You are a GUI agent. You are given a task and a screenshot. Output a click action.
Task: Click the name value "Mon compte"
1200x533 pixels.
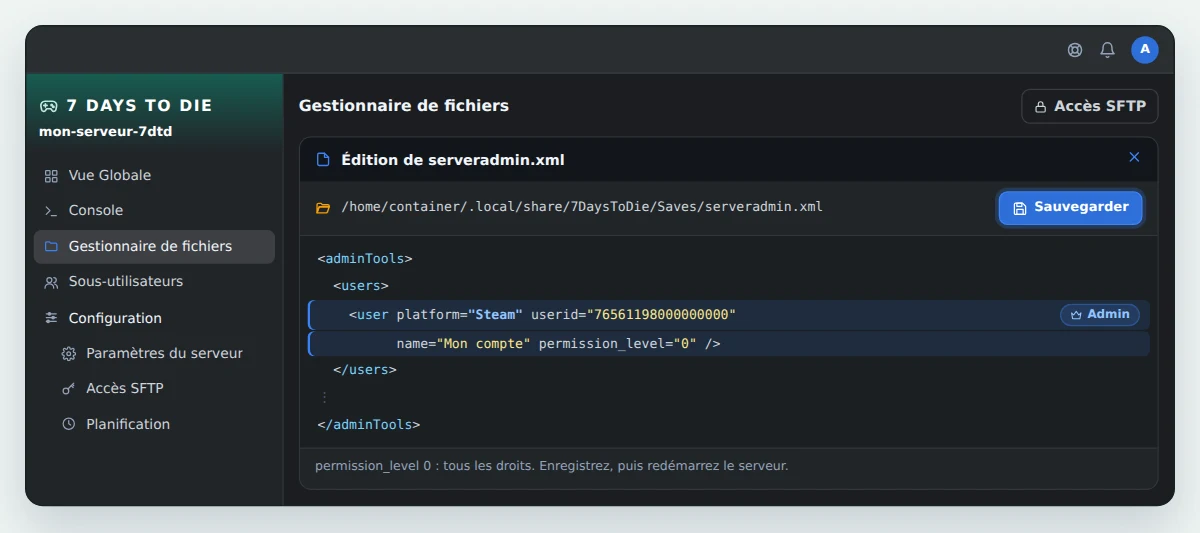483,344
